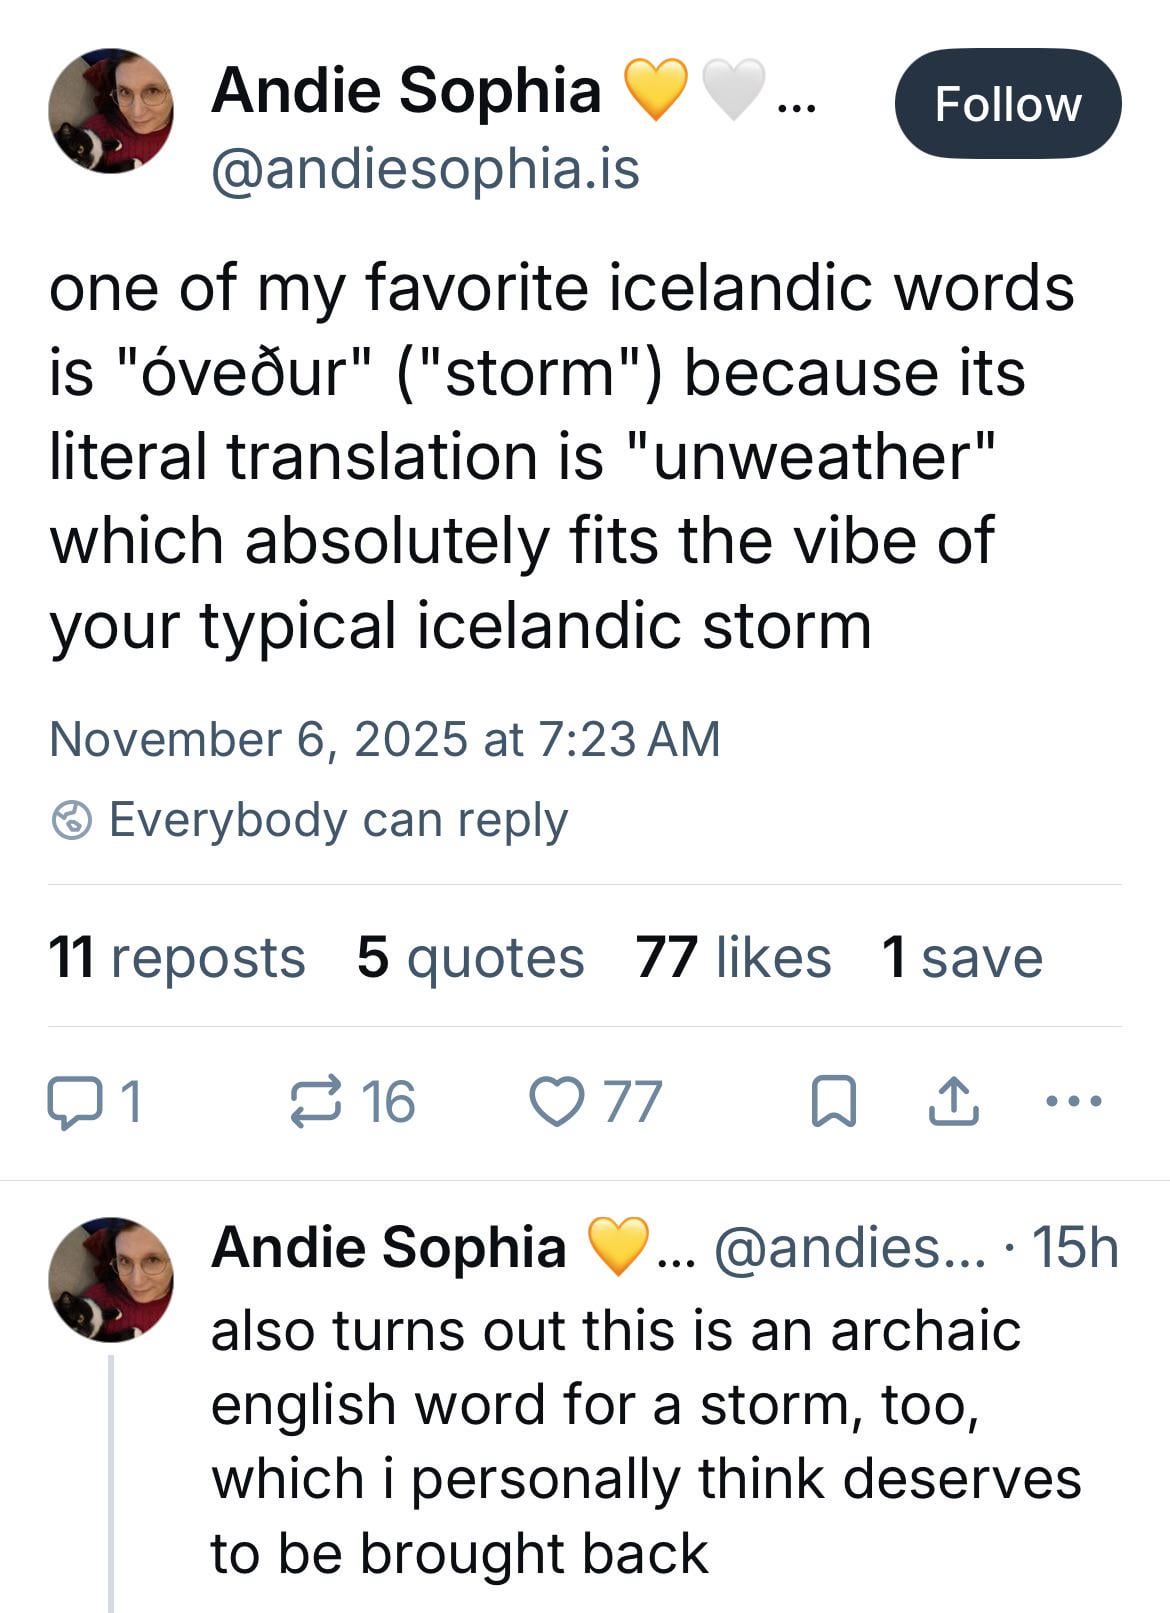Open the avatar on the reply post
The width and height of the screenshot is (1170, 1613).
pos(111,1278)
